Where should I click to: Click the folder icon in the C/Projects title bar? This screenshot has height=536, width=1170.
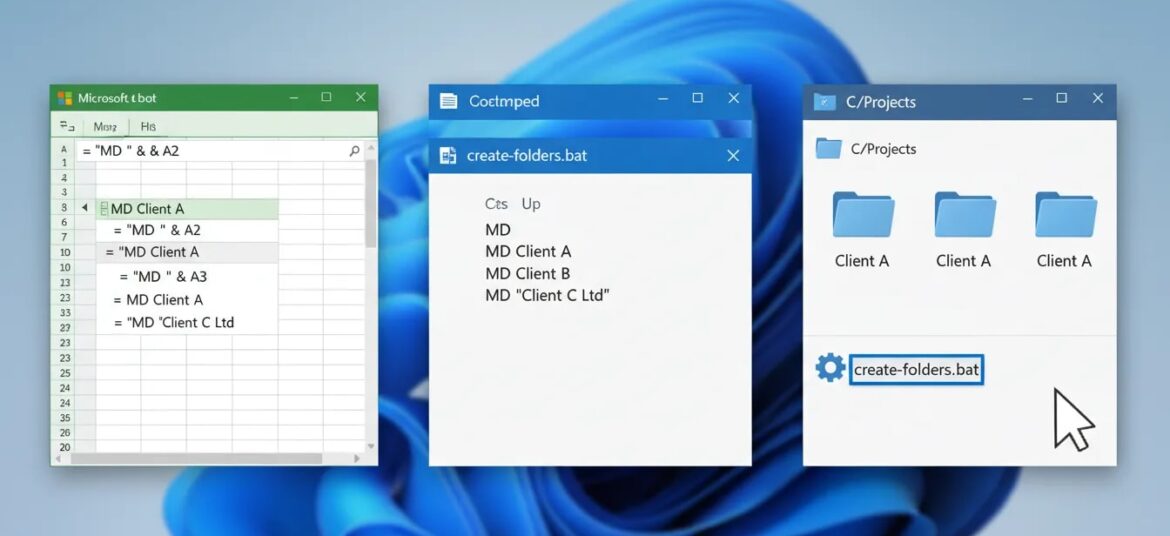(x=825, y=102)
